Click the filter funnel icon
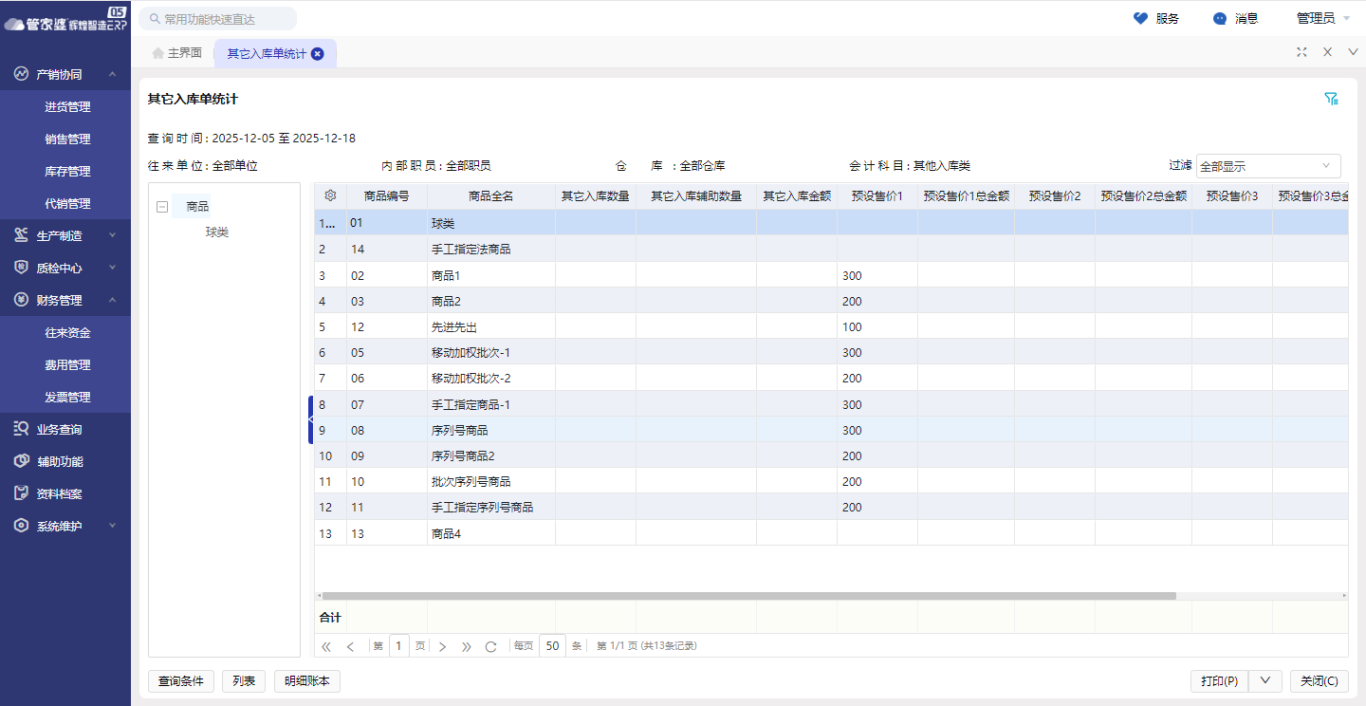This screenshot has height=706, width=1366. tap(1331, 99)
